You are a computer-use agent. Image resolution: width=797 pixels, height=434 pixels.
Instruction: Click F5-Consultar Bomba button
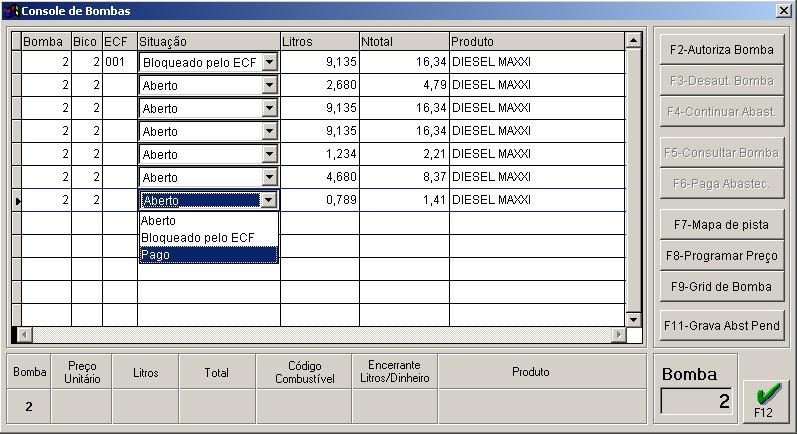coord(721,152)
